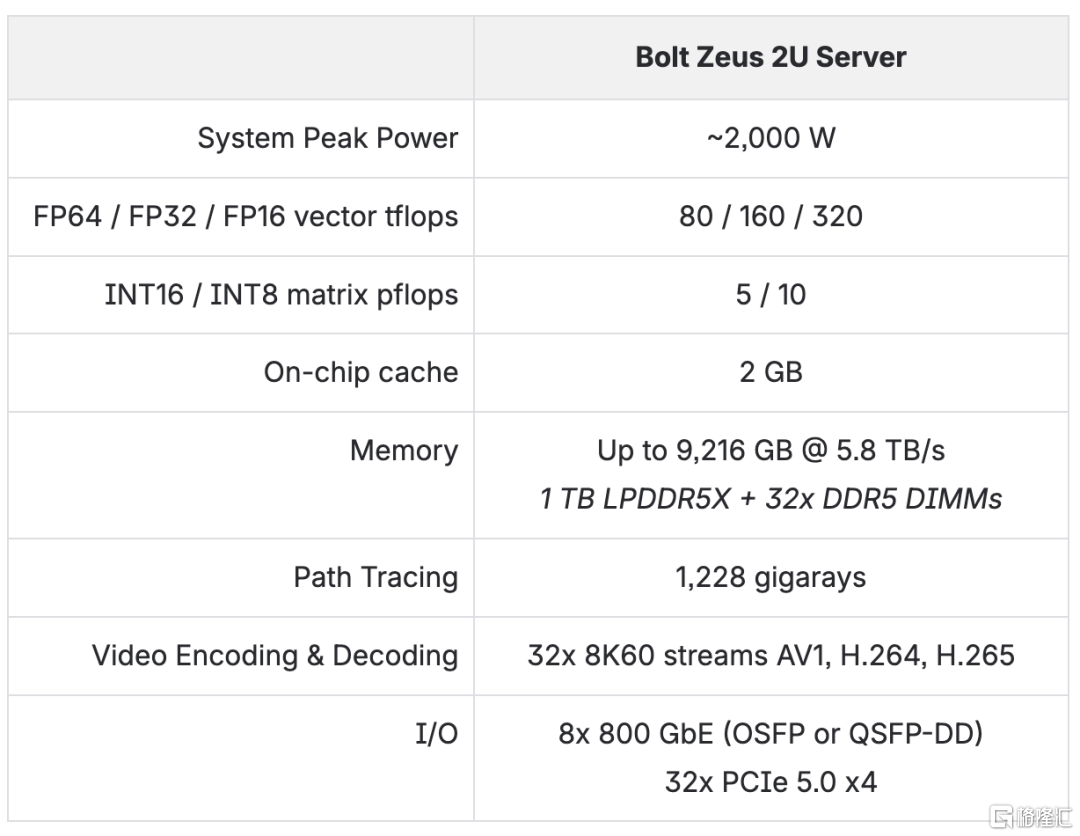Click the 8x 800 GbE line
Image resolution: width=1080 pixels, height=836 pixels.
770,733
